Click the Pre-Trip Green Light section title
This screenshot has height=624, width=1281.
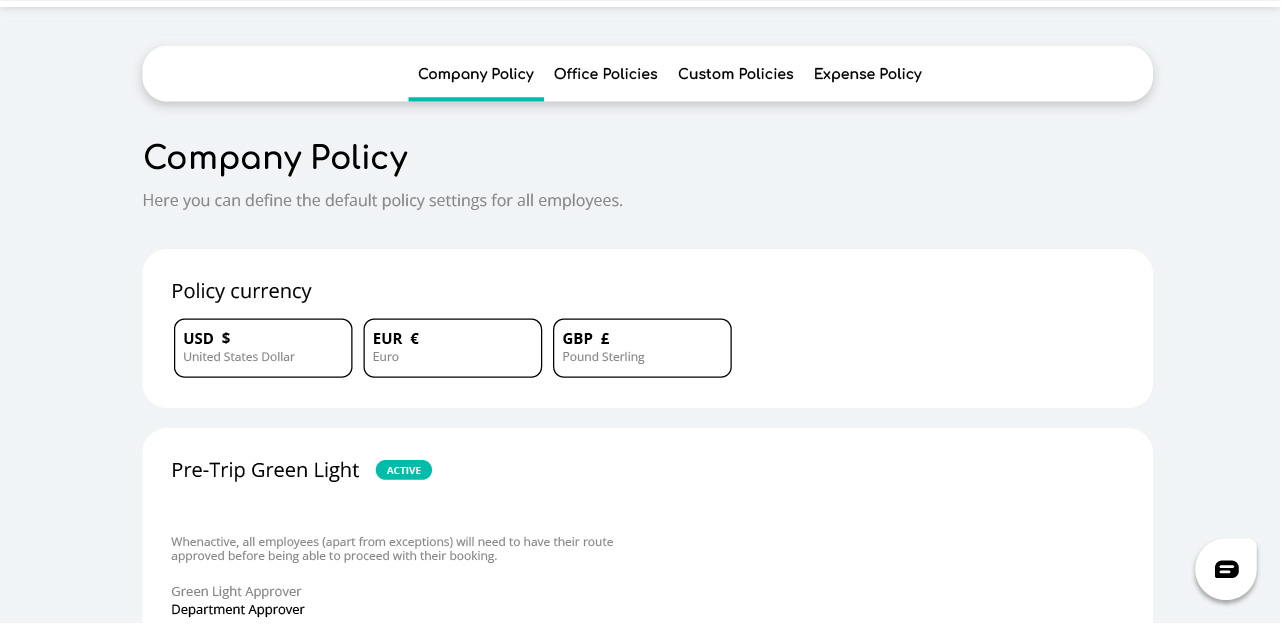[x=265, y=470]
